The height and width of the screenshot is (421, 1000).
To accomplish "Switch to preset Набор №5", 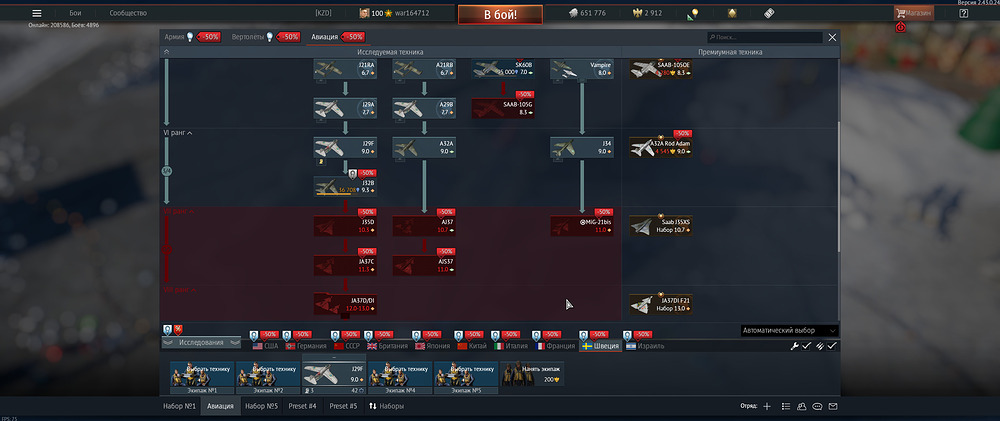I will coord(261,406).
